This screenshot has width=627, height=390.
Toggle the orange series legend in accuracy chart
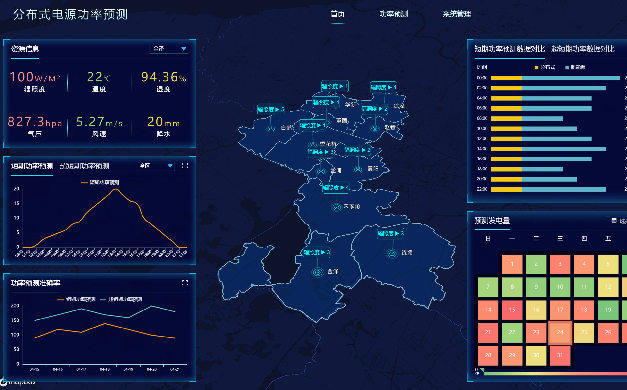77,299
